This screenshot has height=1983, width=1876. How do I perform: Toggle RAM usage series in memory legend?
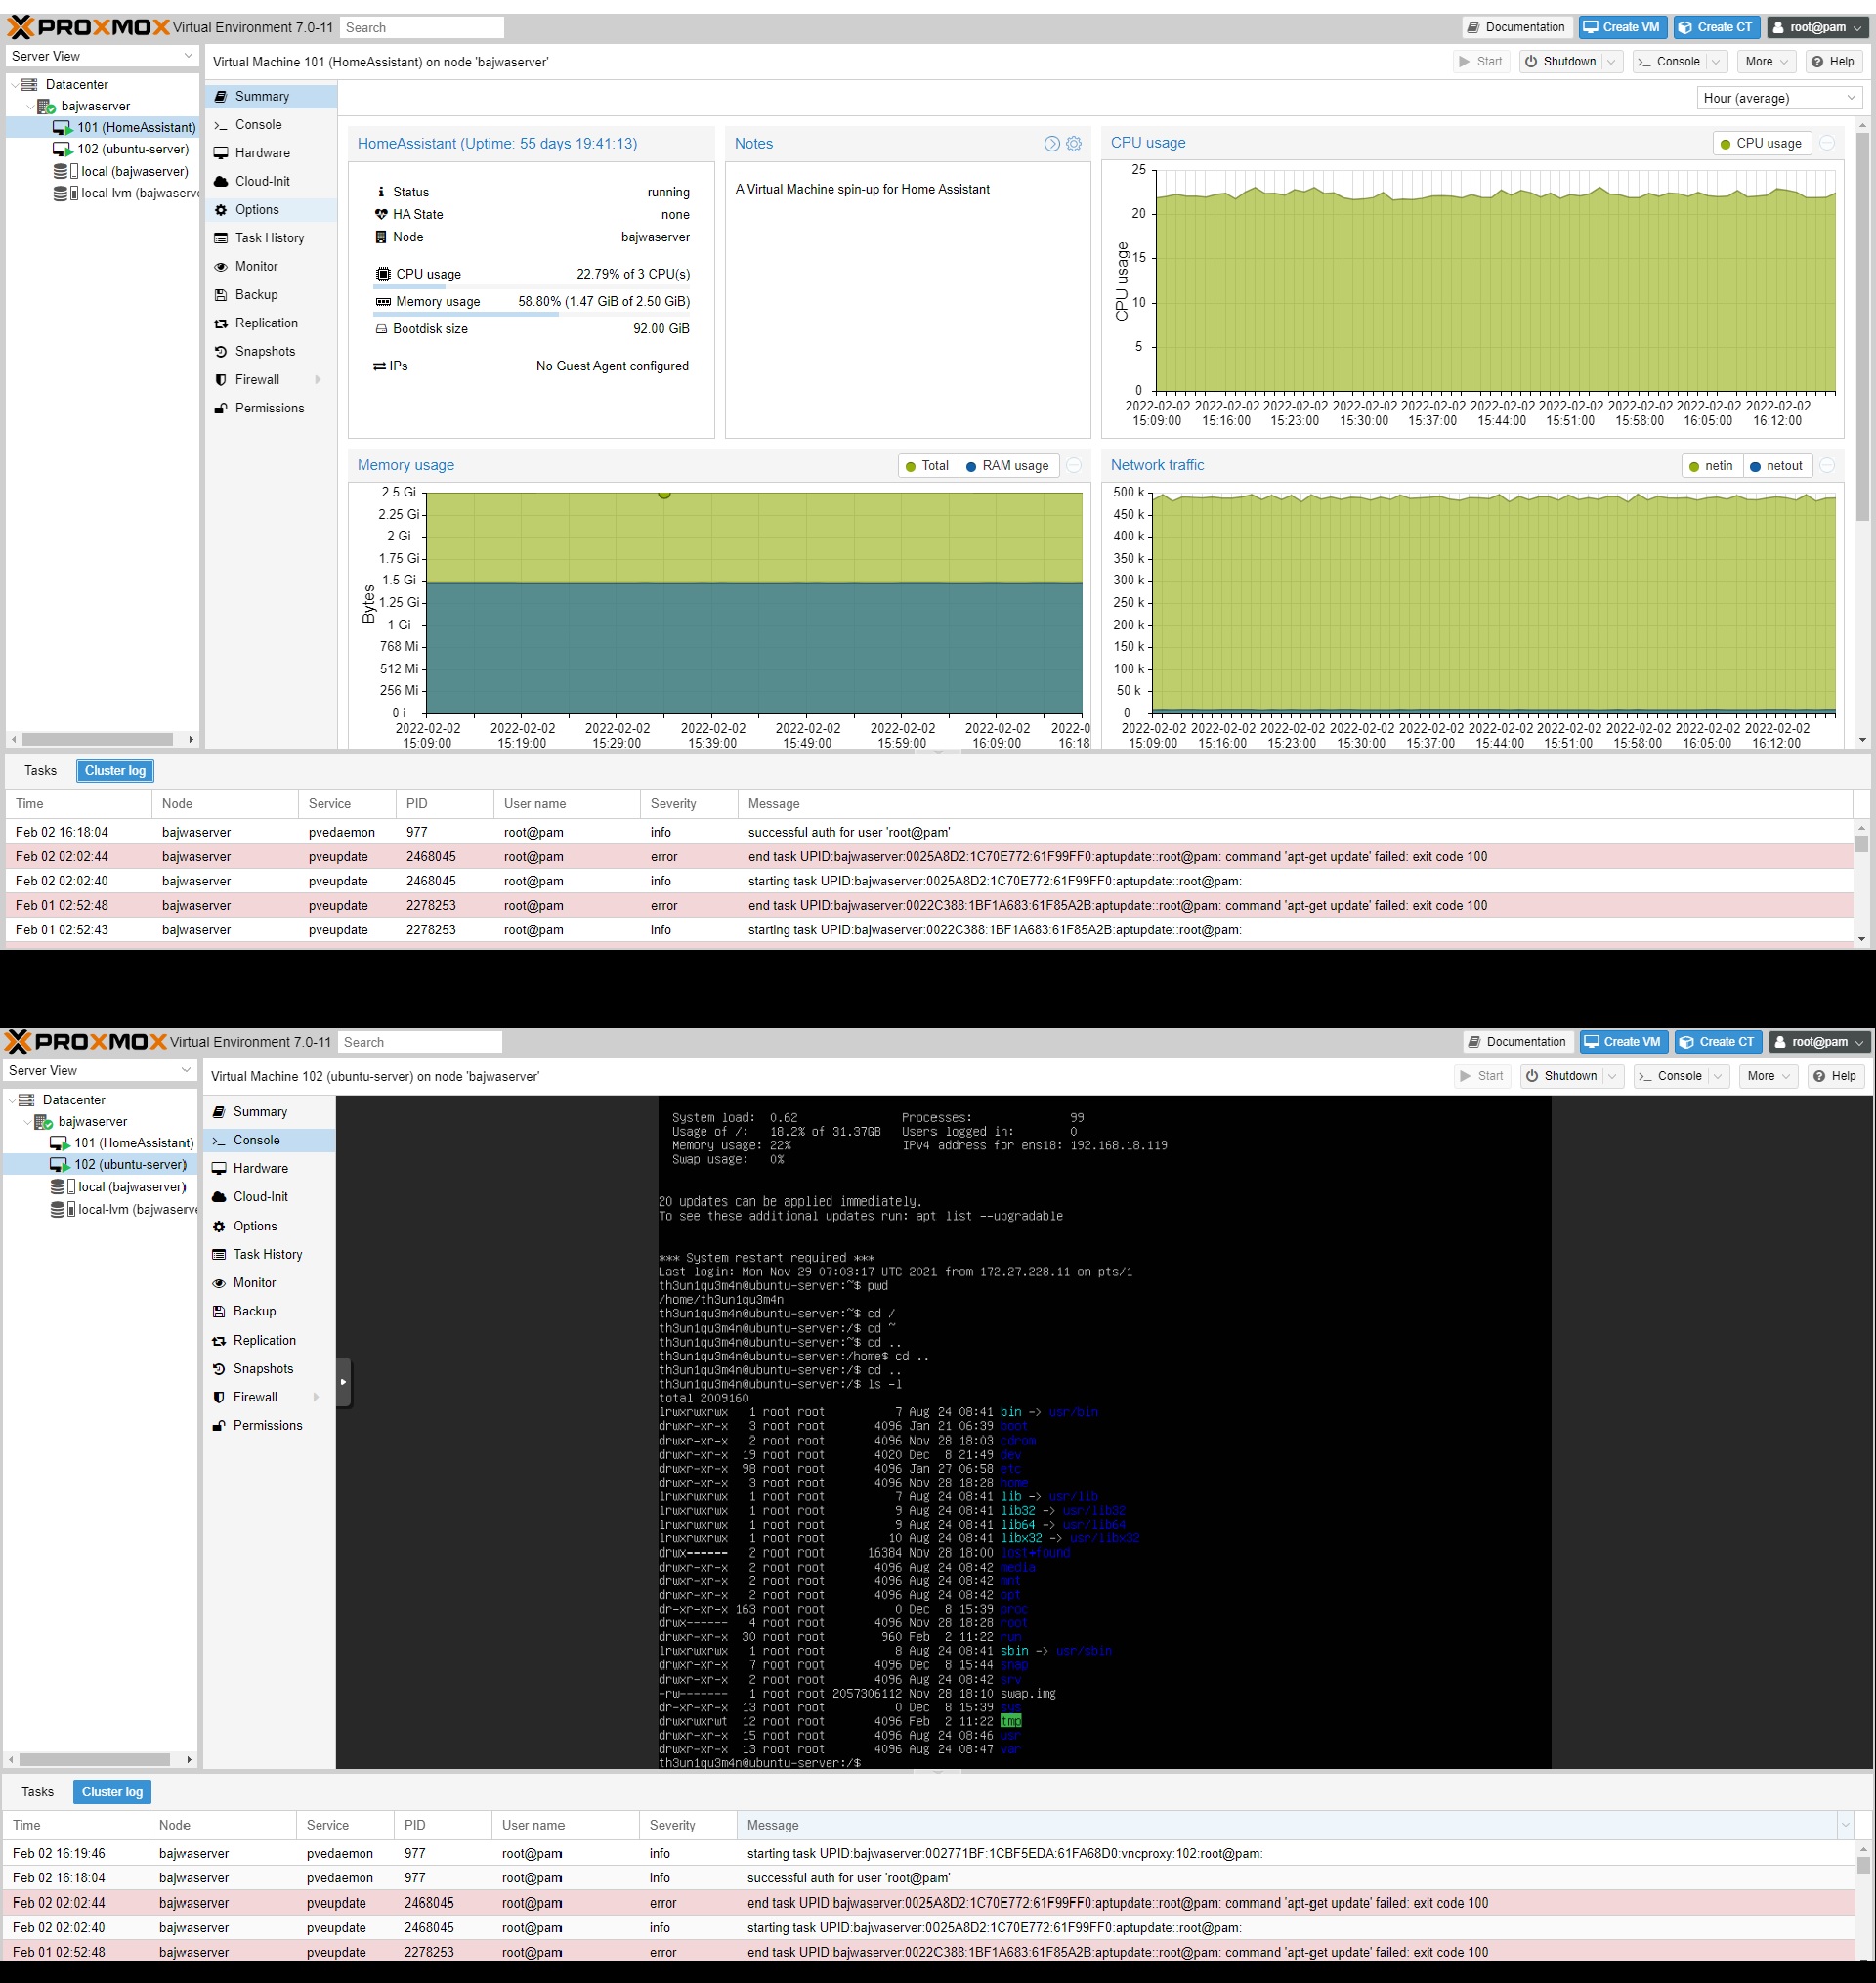tap(1008, 466)
